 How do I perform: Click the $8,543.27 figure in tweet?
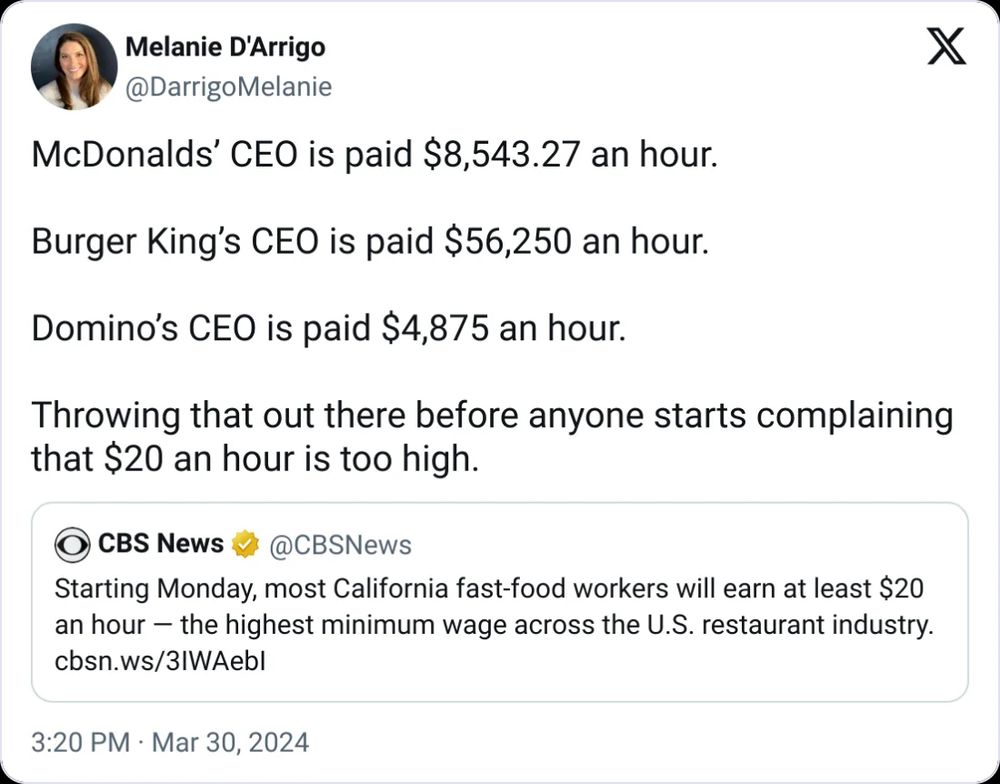point(503,155)
